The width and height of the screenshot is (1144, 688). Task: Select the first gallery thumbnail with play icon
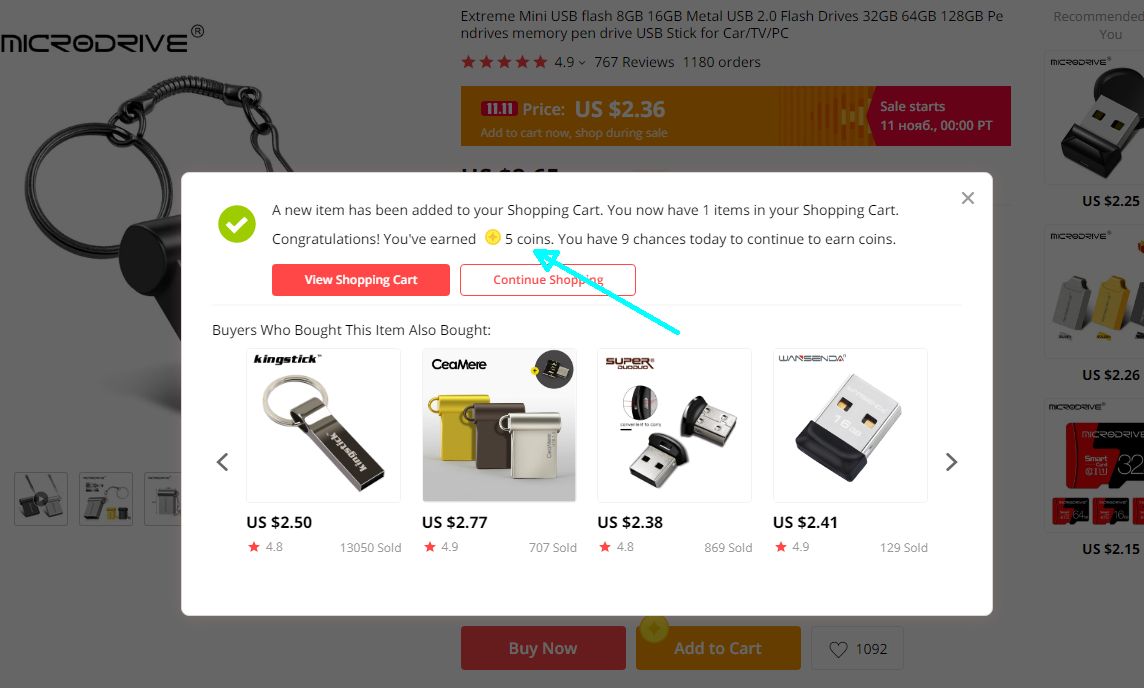41,499
